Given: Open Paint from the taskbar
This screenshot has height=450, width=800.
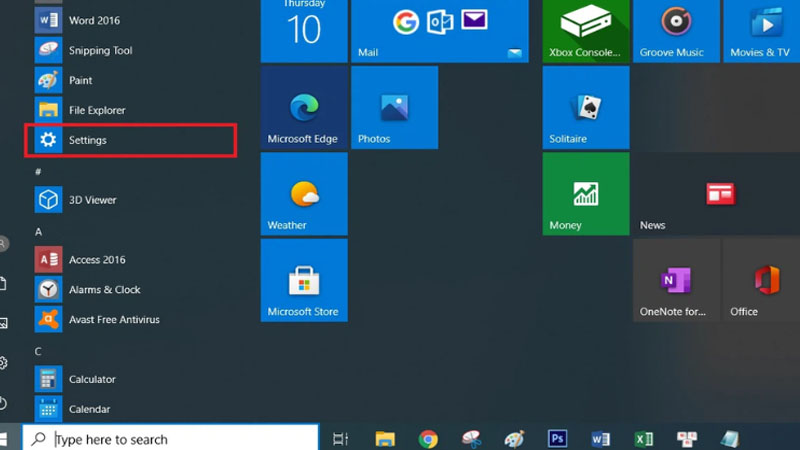Looking at the screenshot, I should [x=514, y=439].
